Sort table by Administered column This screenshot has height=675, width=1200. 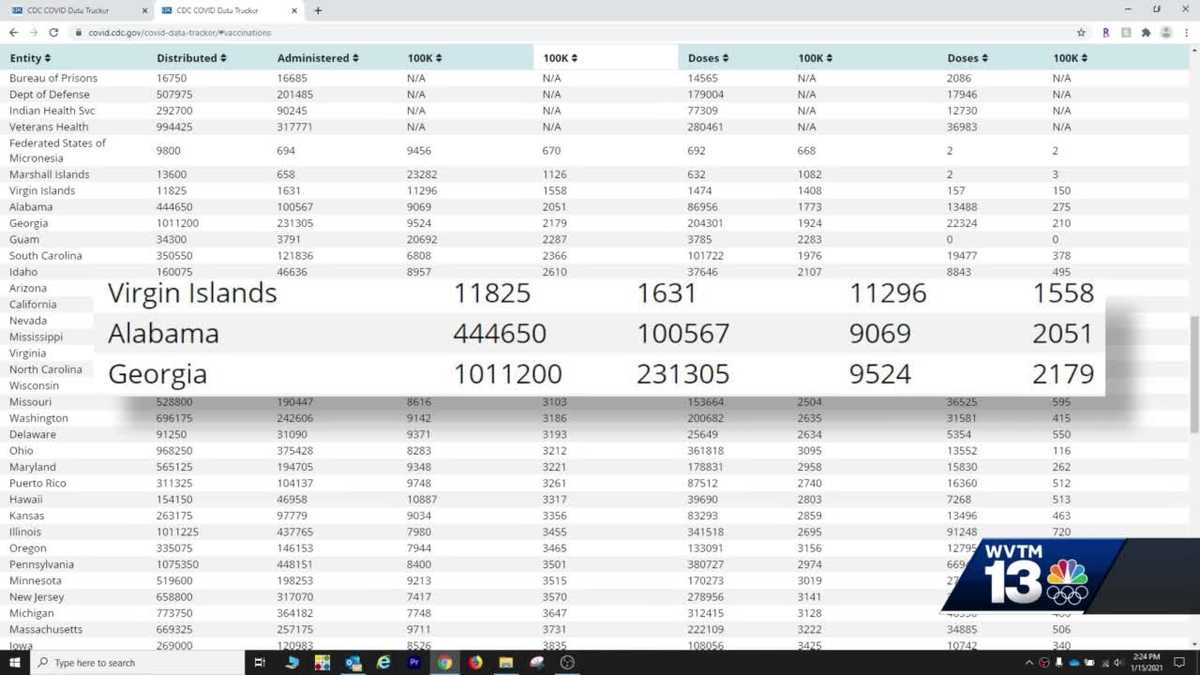pyautogui.click(x=317, y=58)
